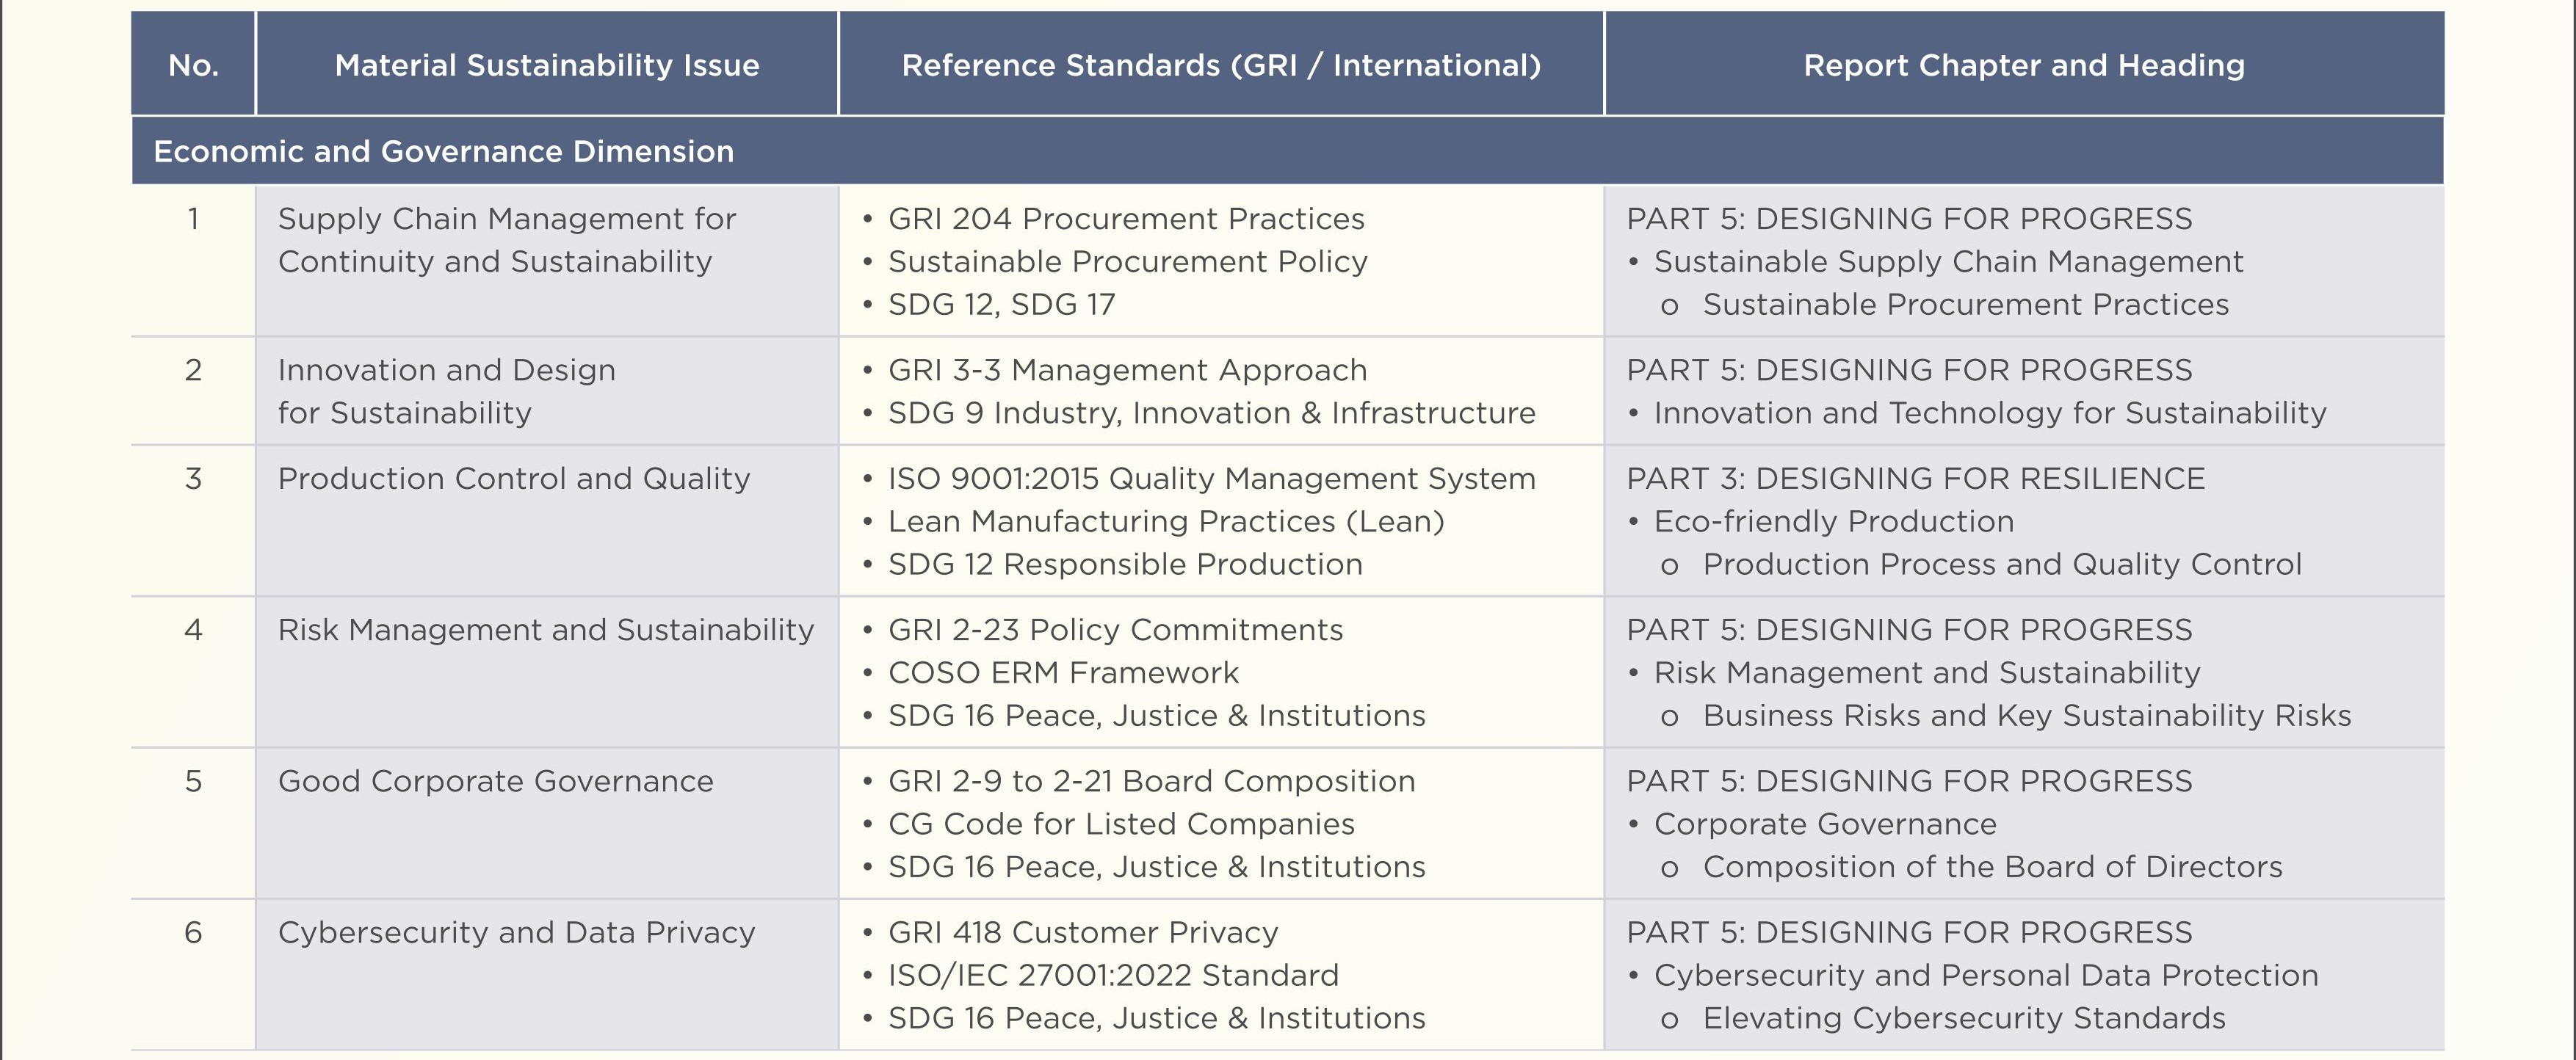Click 'ISO 9001:2015 Quality Management System' bullet
Viewport: 2576px width, 1060px height.
click(1211, 478)
